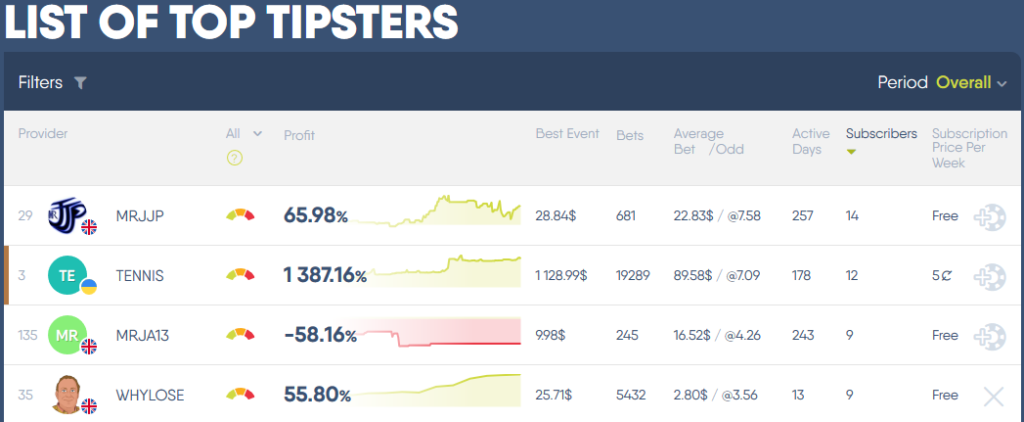
Task: Click the Filters funnel icon
Action: click(80, 83)
